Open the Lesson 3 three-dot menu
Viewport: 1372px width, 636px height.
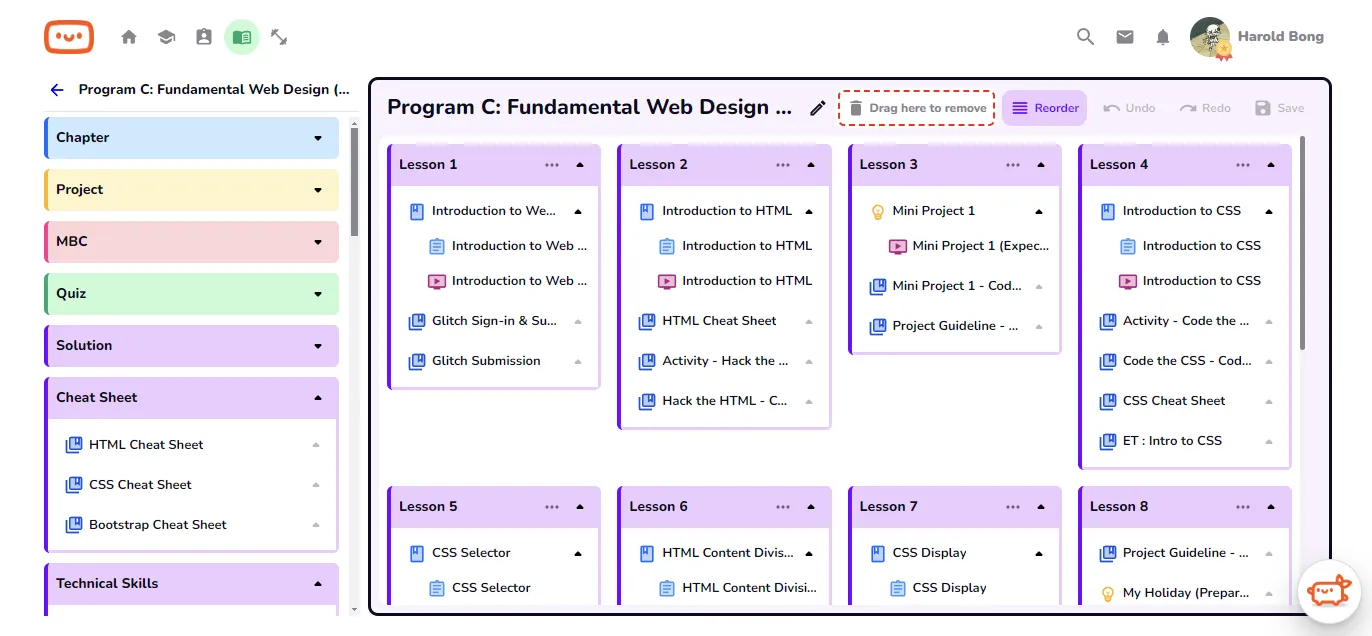tap(1013, 165)
